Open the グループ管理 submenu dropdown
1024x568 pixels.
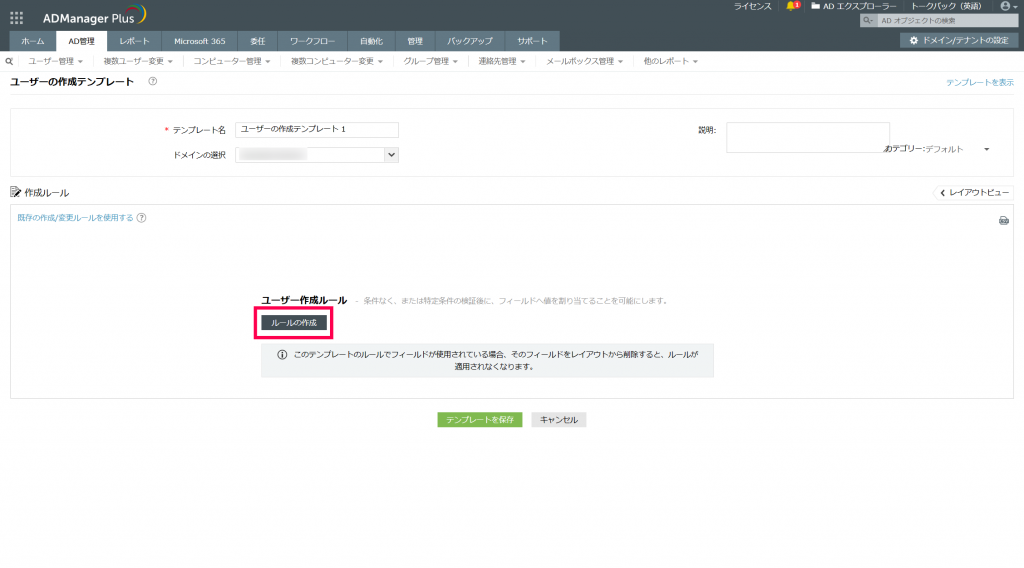coord(430,61)
